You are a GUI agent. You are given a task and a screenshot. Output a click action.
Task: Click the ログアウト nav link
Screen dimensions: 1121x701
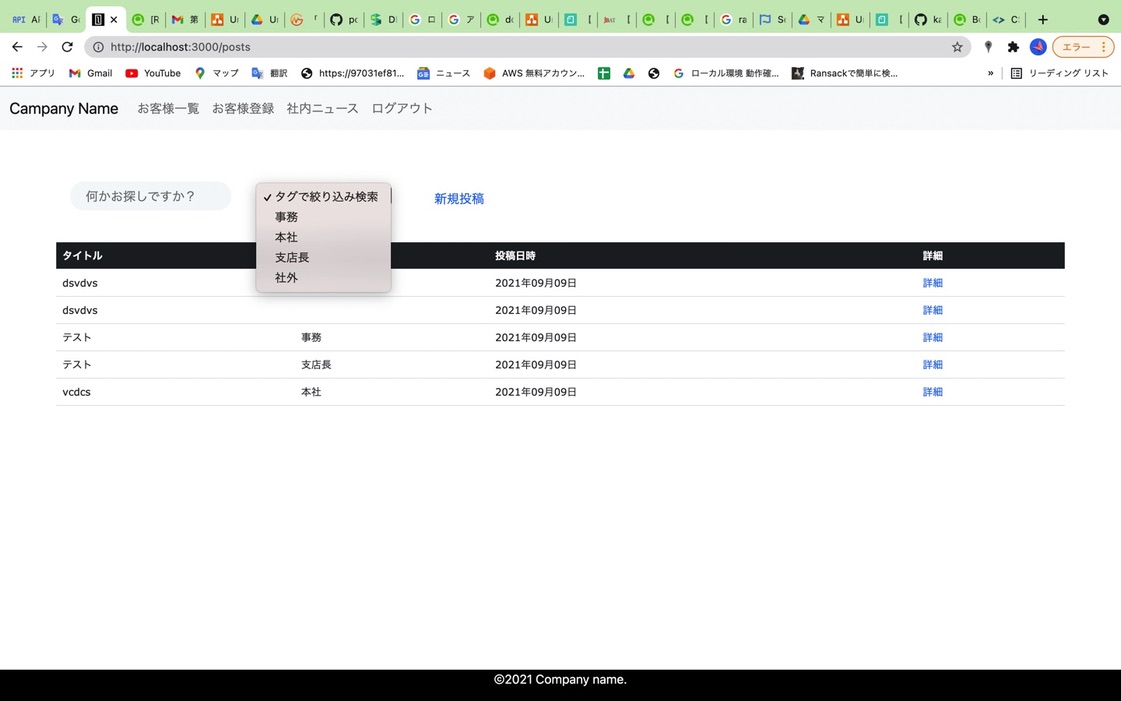coord(402,109)
